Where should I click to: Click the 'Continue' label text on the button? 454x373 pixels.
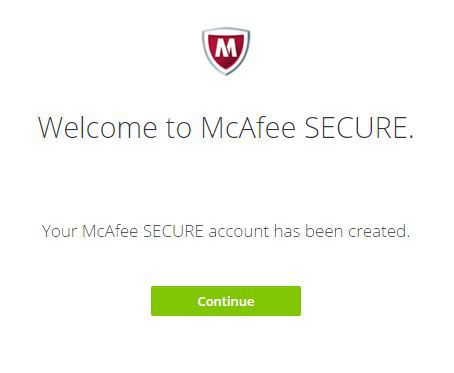point(226,301)
